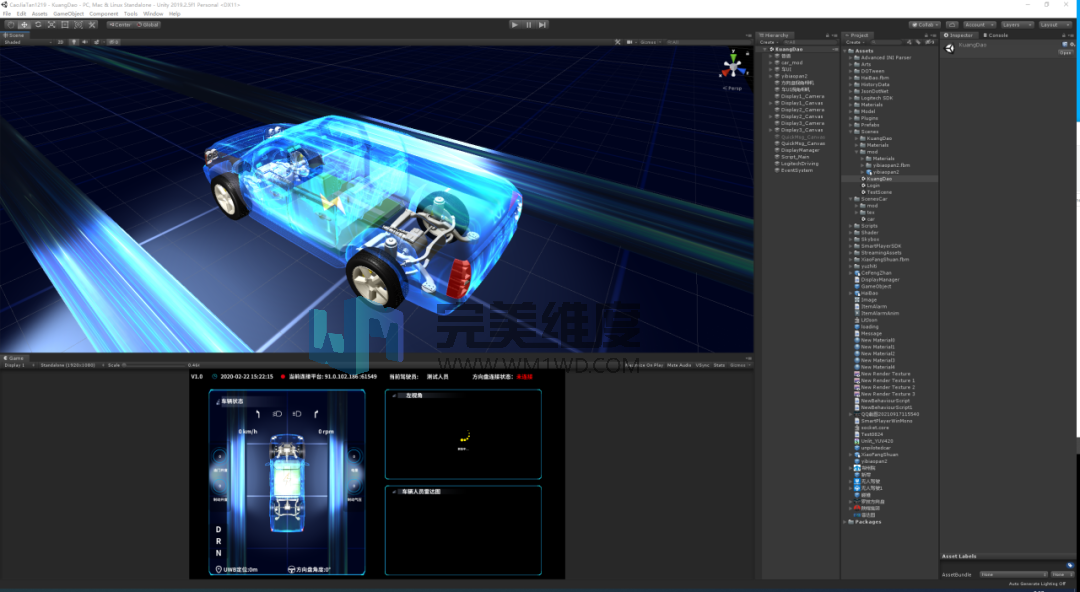Select the combined Transform tool
The image size is (1080, 592).
[x=79, y=25]
